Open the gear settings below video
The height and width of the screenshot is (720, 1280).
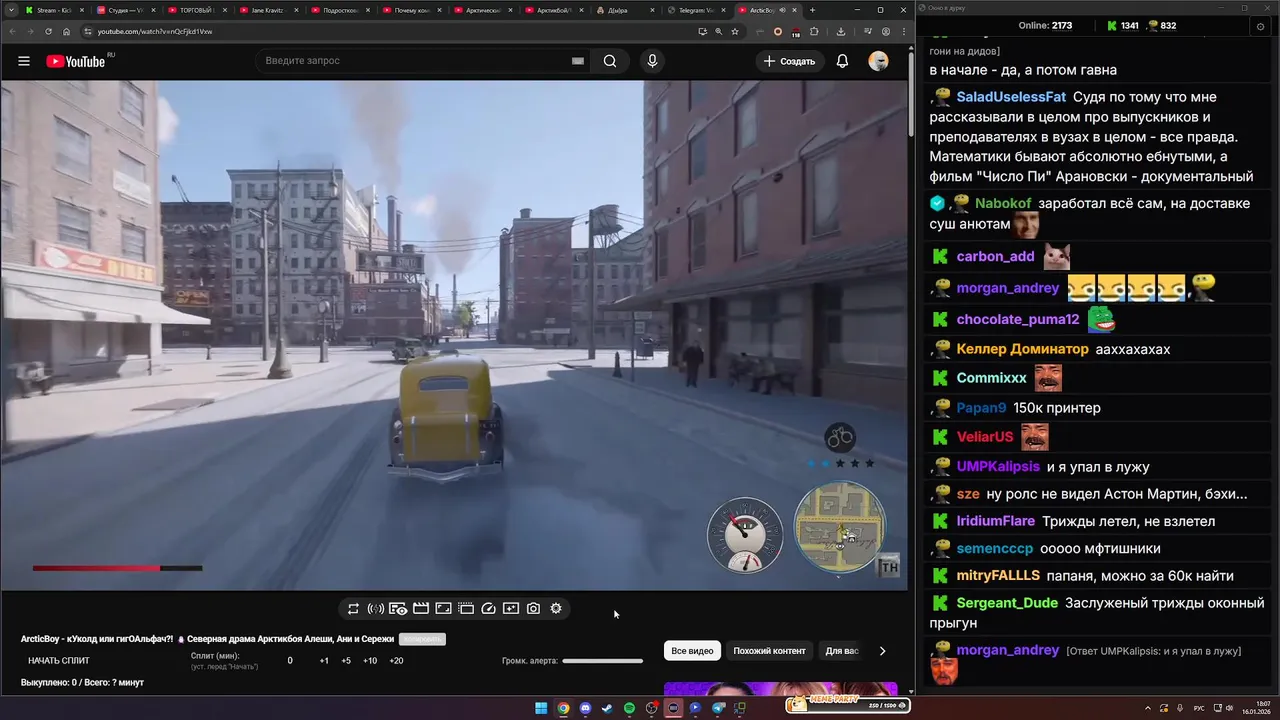556,608
